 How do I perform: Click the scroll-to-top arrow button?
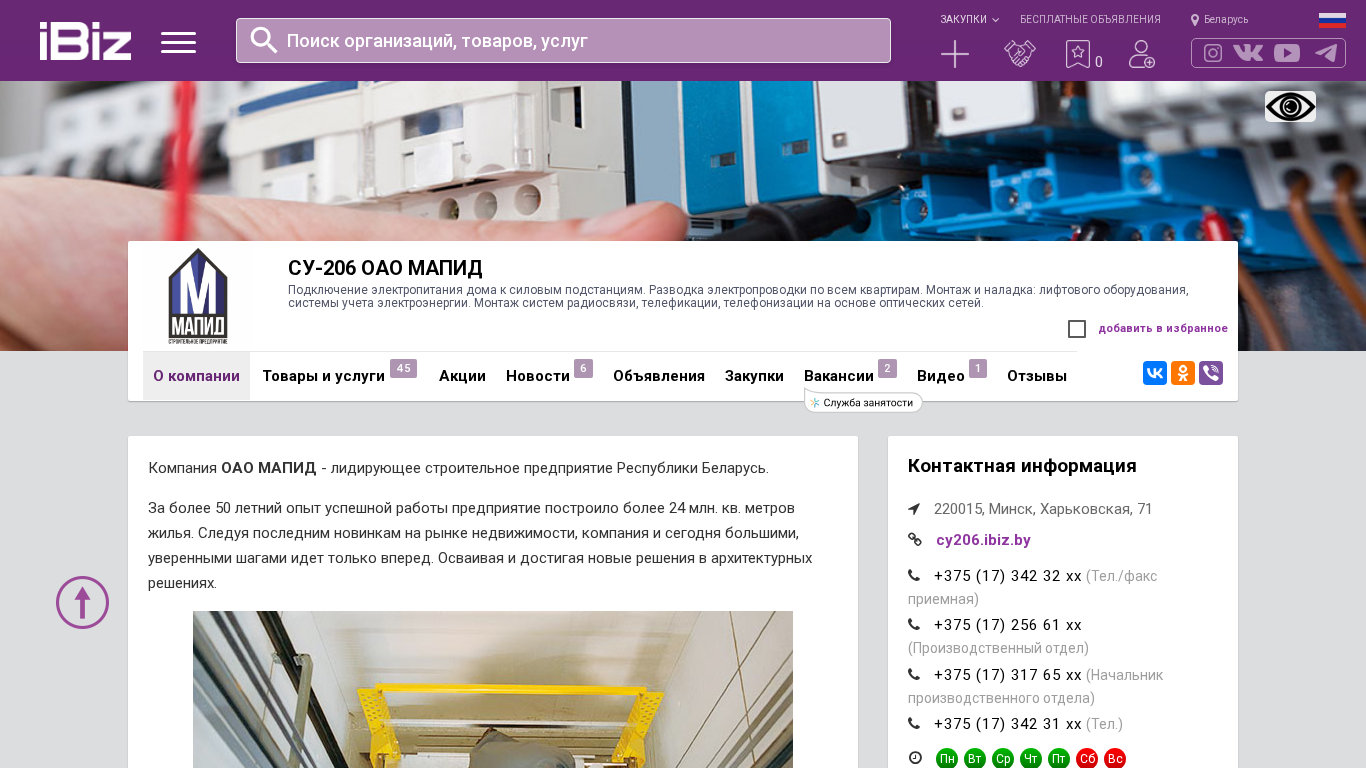coord(82,602)
